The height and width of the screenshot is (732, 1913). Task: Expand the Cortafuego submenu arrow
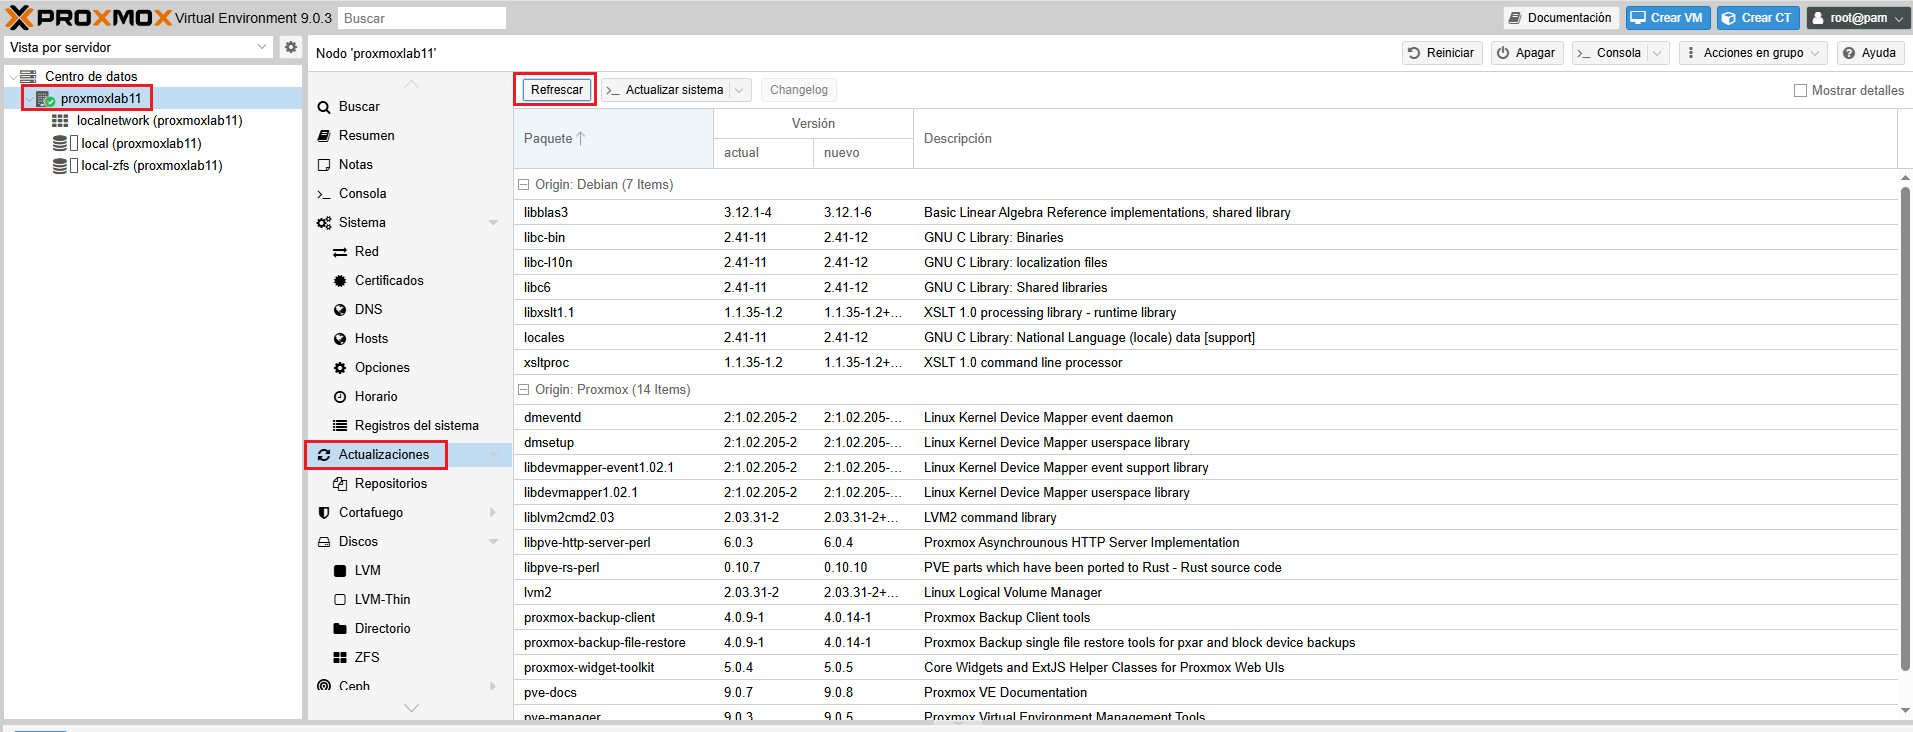(493, 513)
